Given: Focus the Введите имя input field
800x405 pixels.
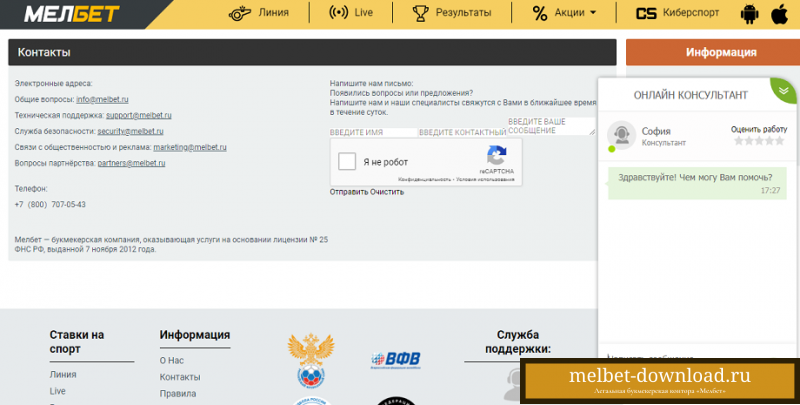Looking at the screenshot, I should (373, 132).
